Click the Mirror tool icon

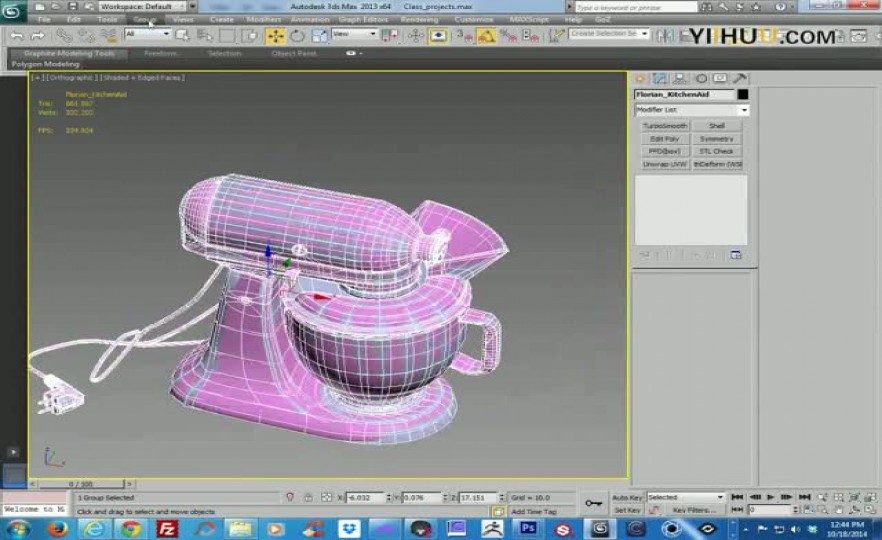(x=665, y=36)
